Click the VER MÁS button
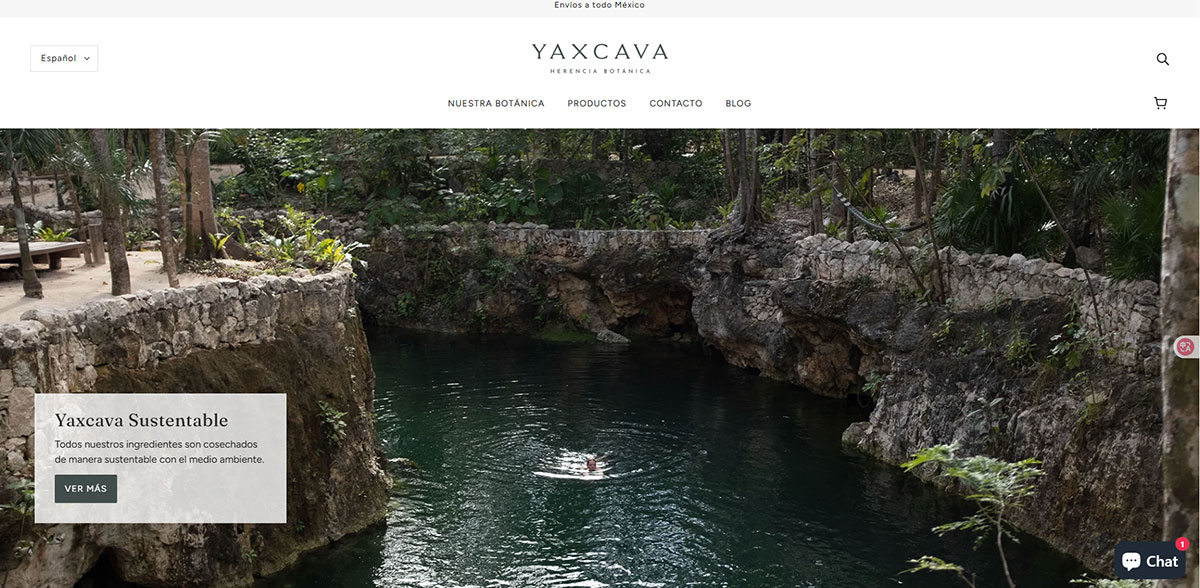This screenshot has height=588, width=1200. pos(86,489)
